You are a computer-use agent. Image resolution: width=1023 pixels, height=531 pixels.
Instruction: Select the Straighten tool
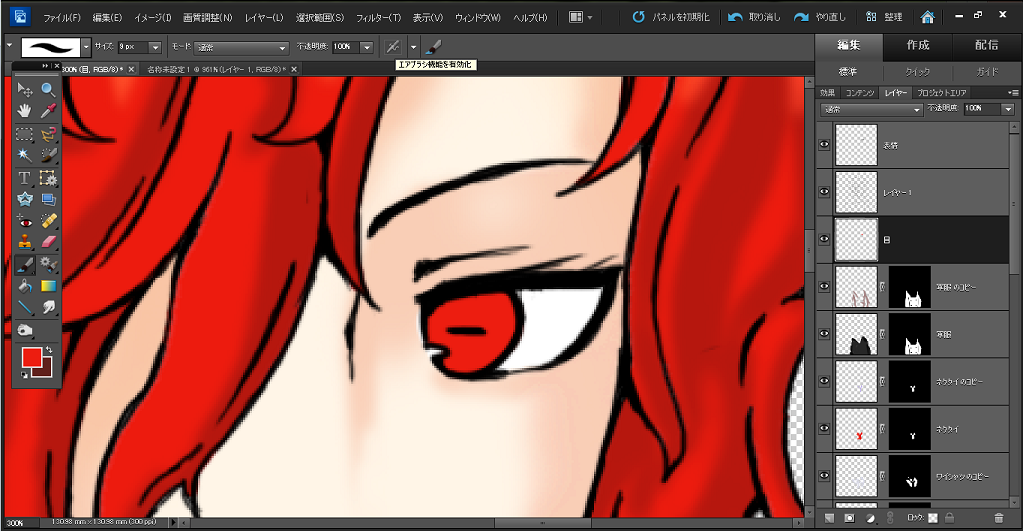48,199
